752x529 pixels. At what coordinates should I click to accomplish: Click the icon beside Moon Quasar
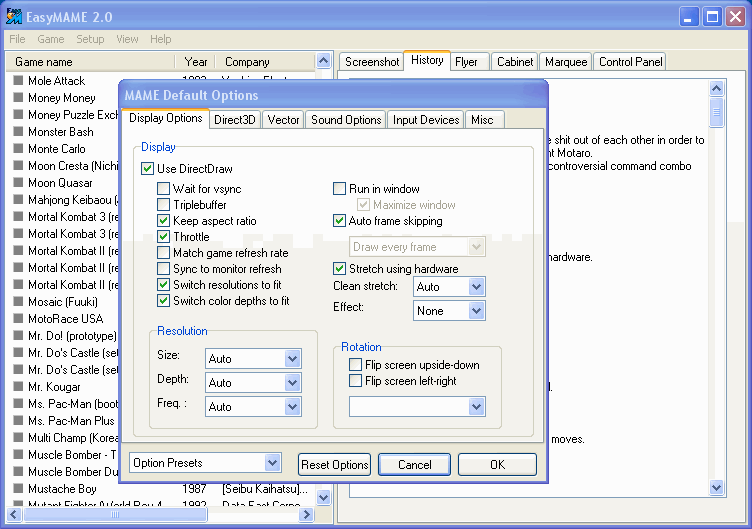18,182
